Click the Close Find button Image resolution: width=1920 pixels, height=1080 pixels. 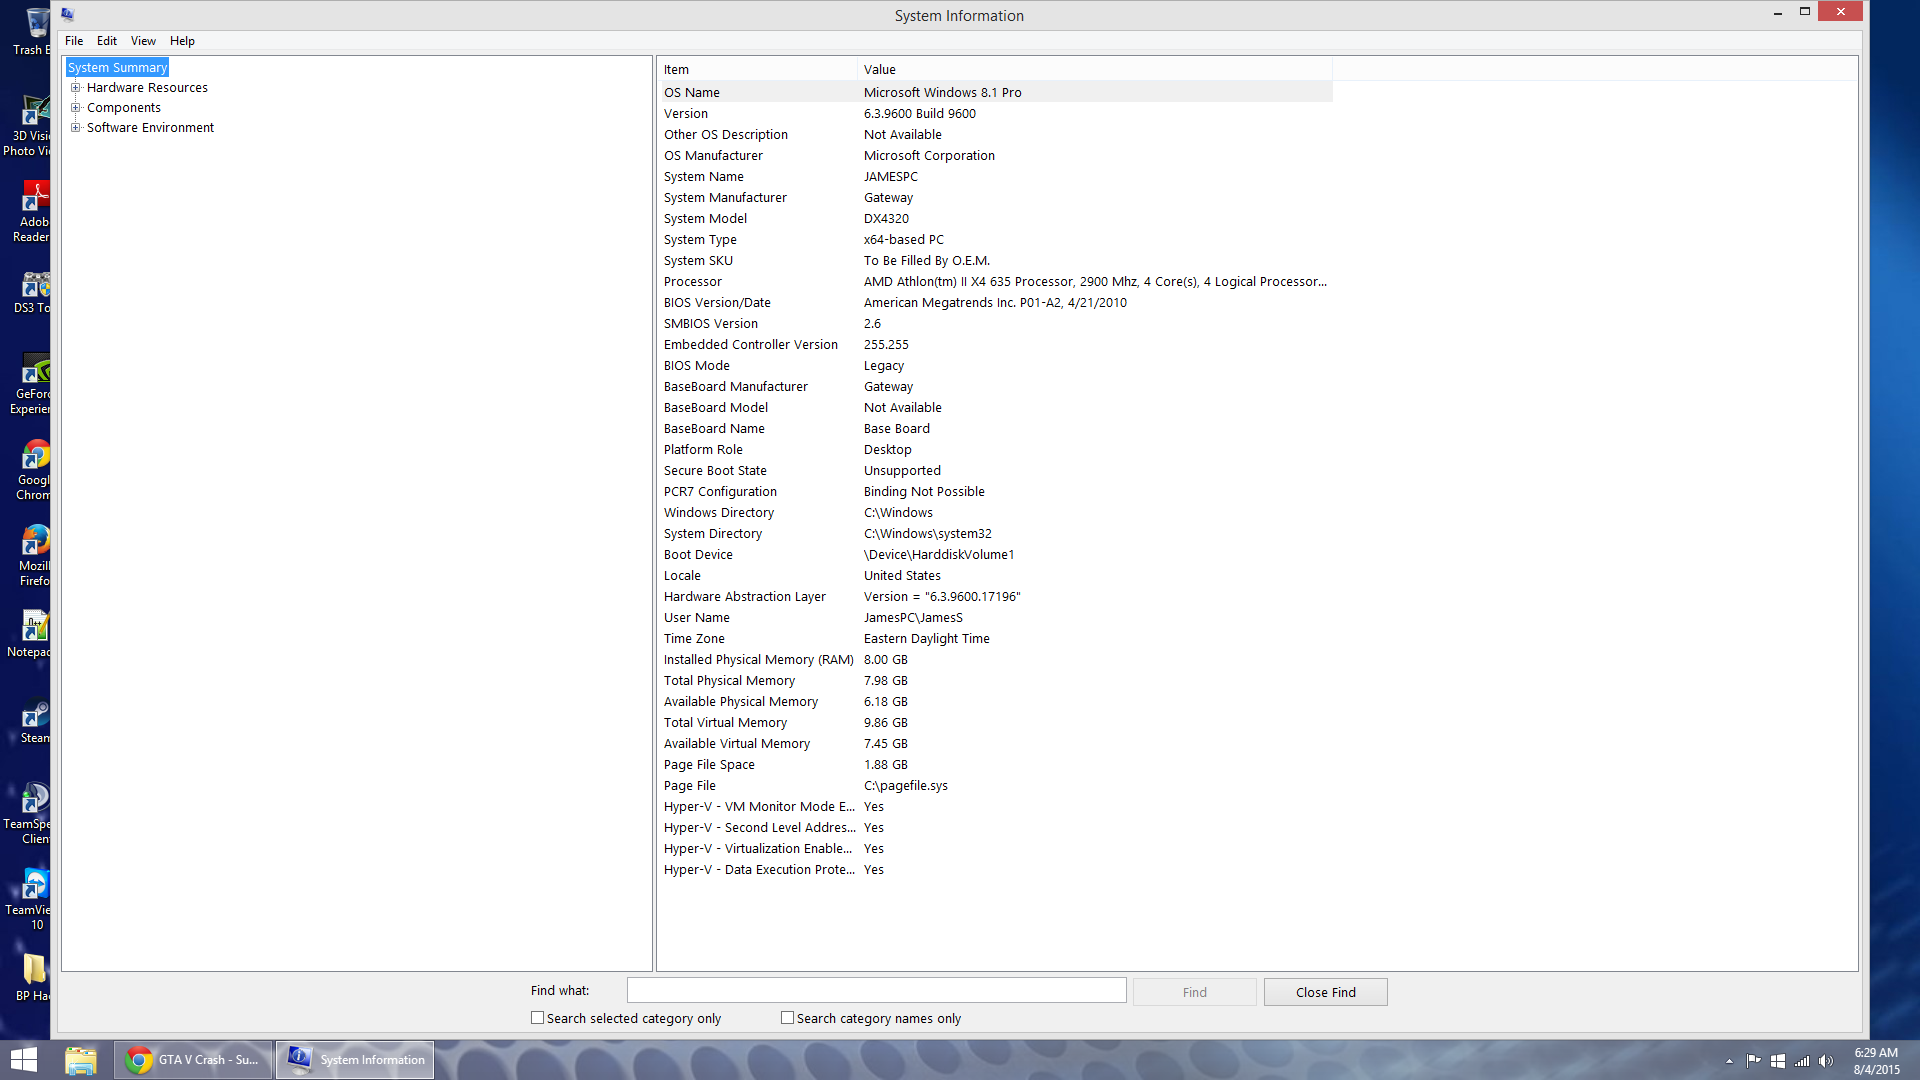tap(1325, 992)
